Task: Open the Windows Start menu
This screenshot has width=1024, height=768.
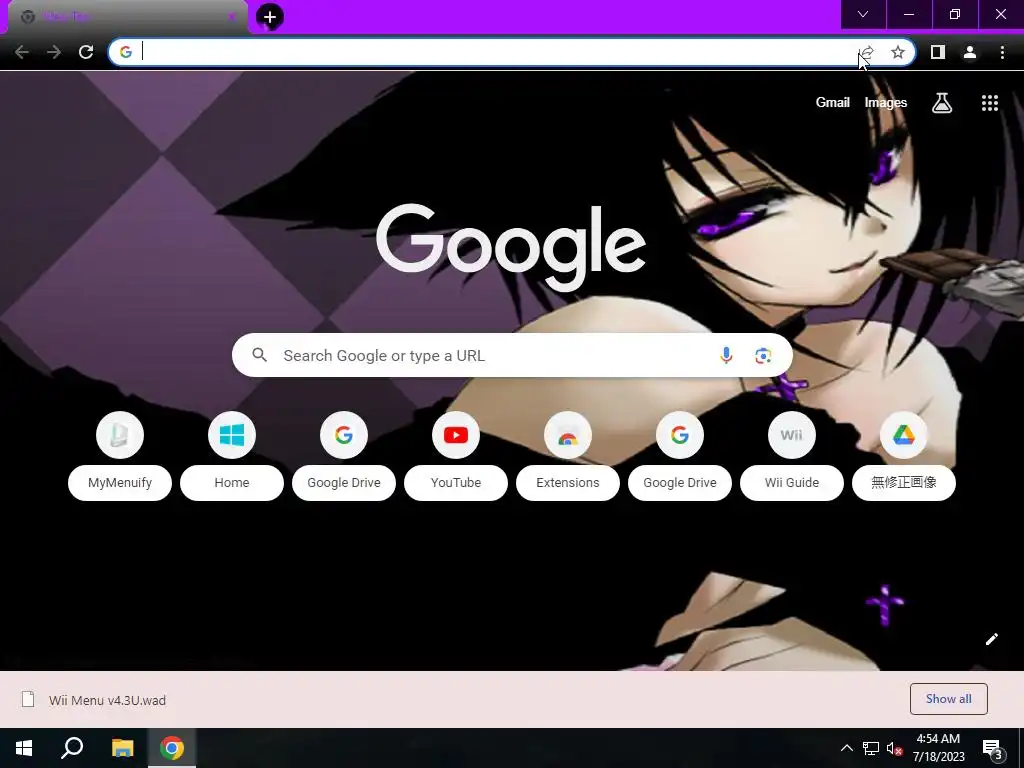Action: coord(24,748)
